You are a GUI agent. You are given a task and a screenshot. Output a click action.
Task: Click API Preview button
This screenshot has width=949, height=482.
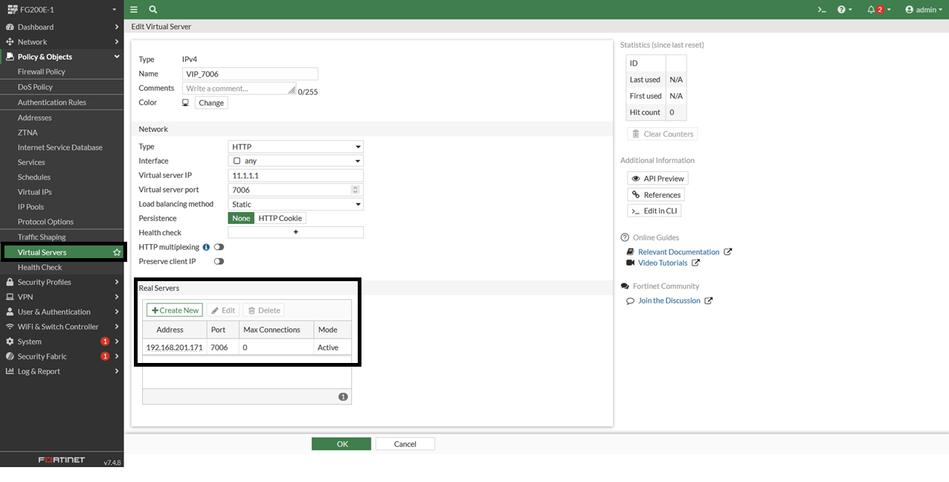657,179
